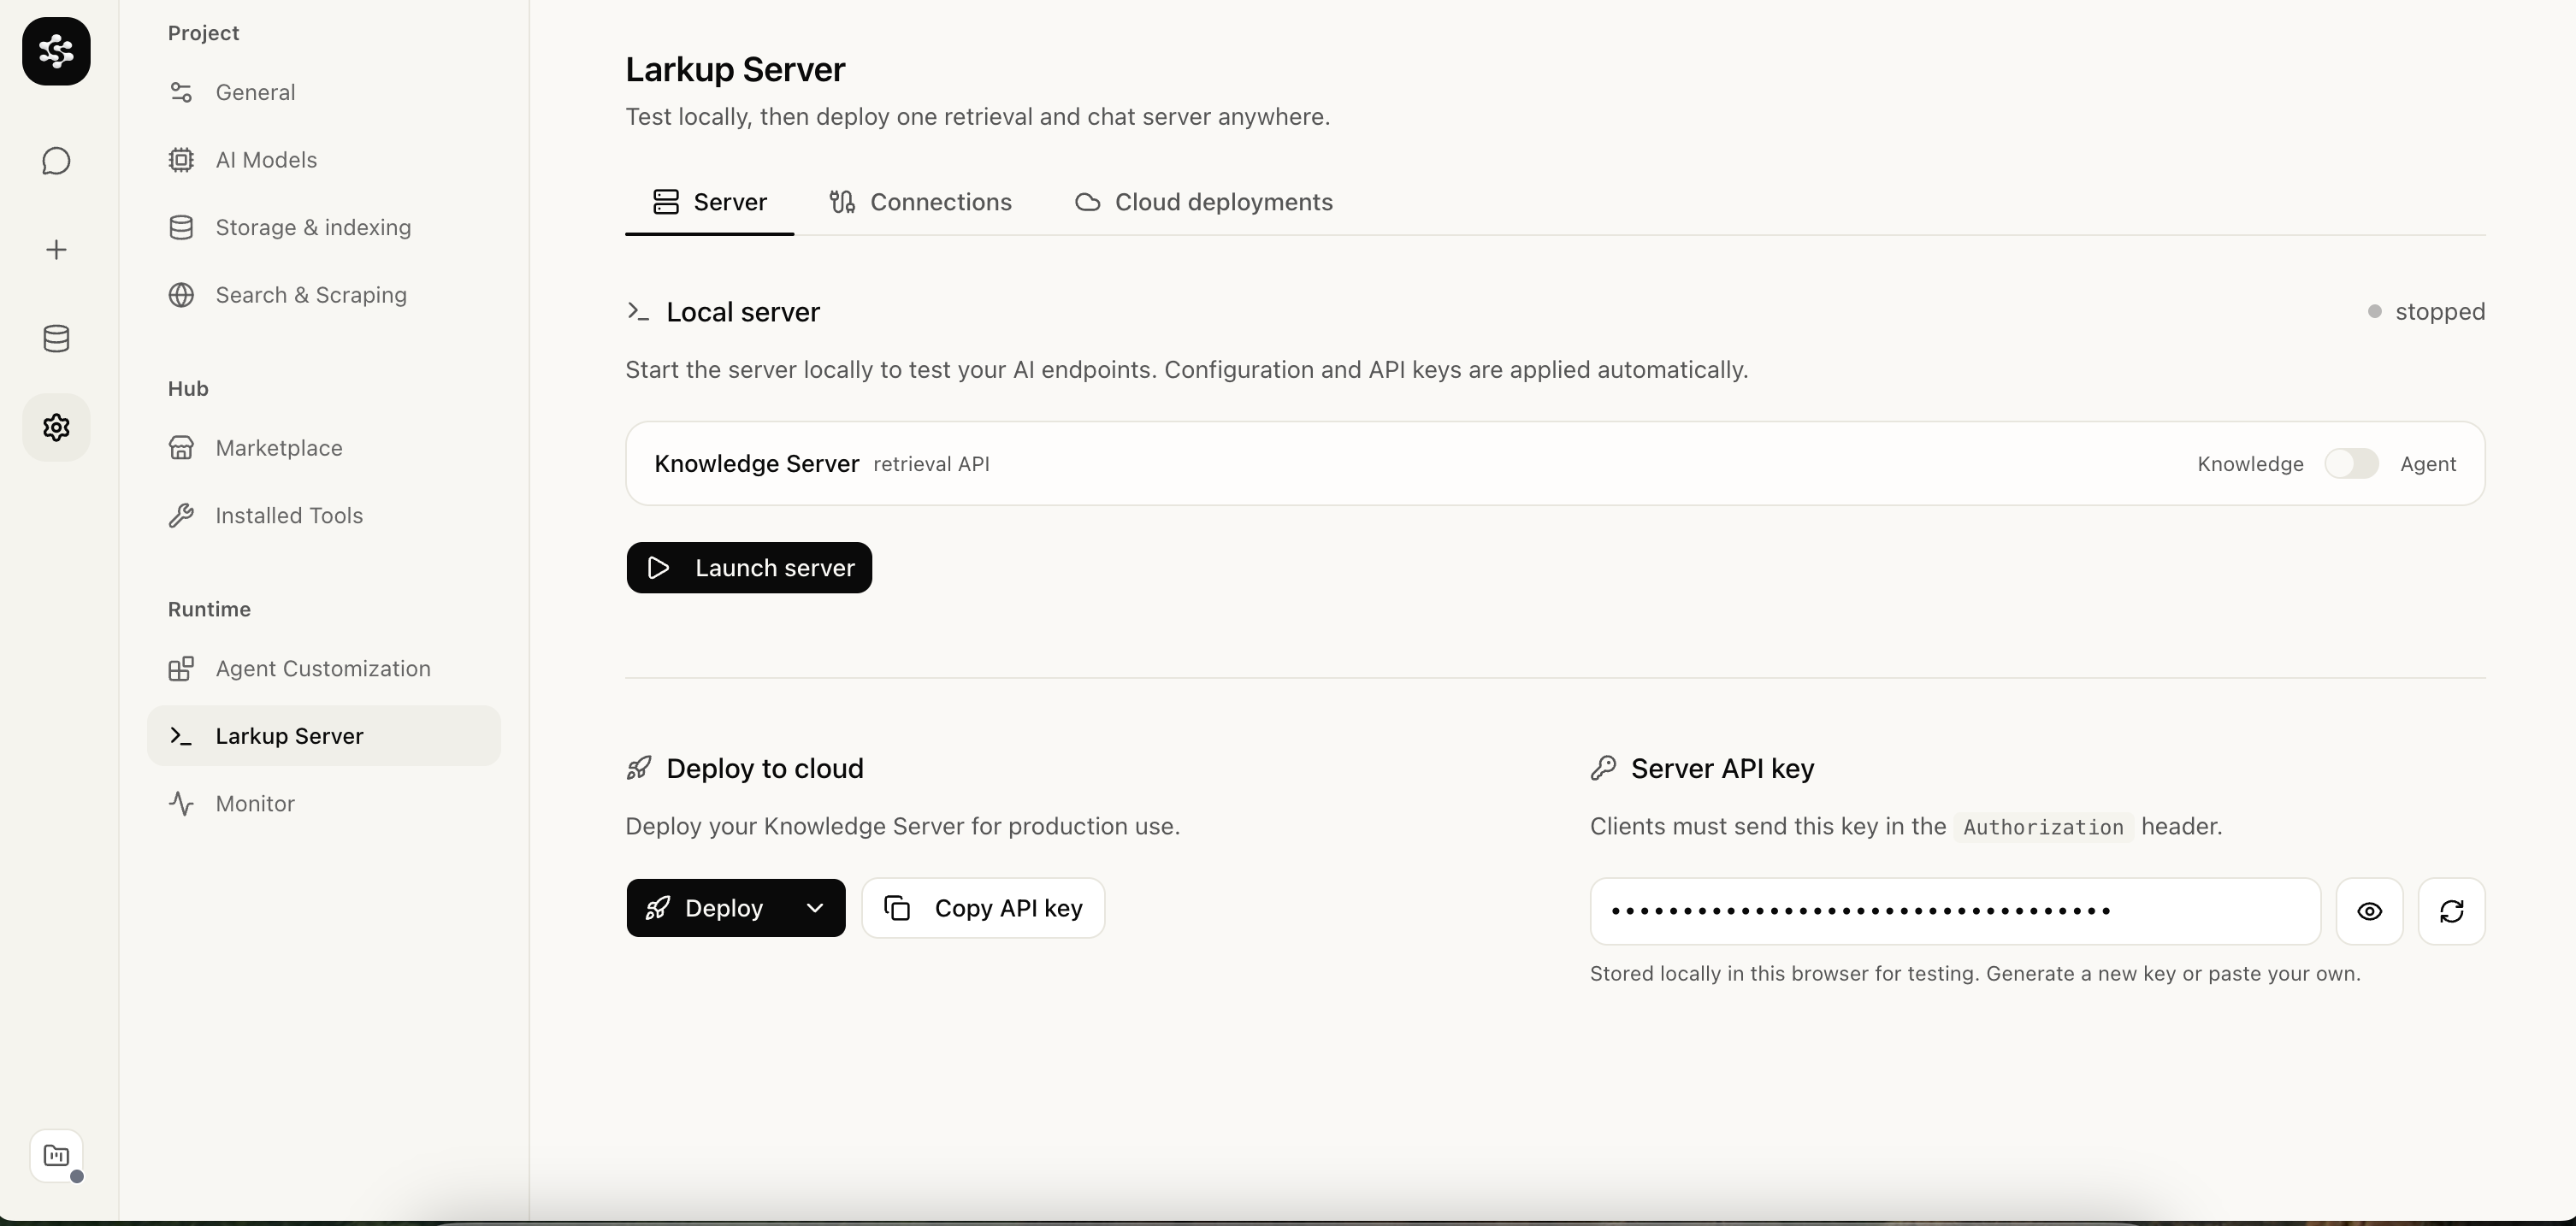Open Search & Scraping settings
Screen dimensions: 2576x1226
coord(324,295)
